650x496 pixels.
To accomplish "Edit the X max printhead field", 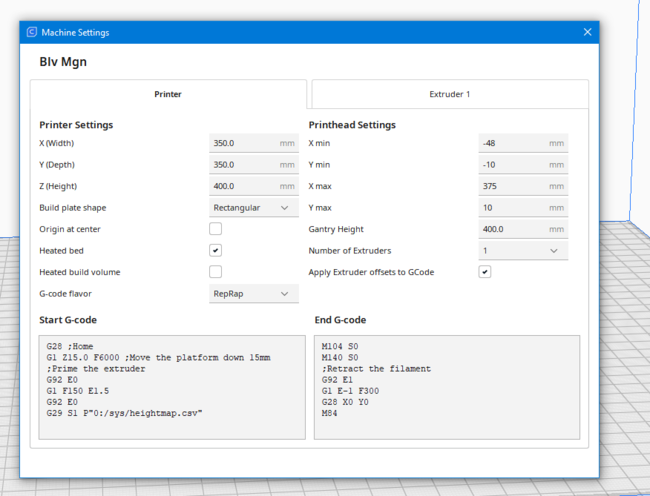I will (511, 186).
